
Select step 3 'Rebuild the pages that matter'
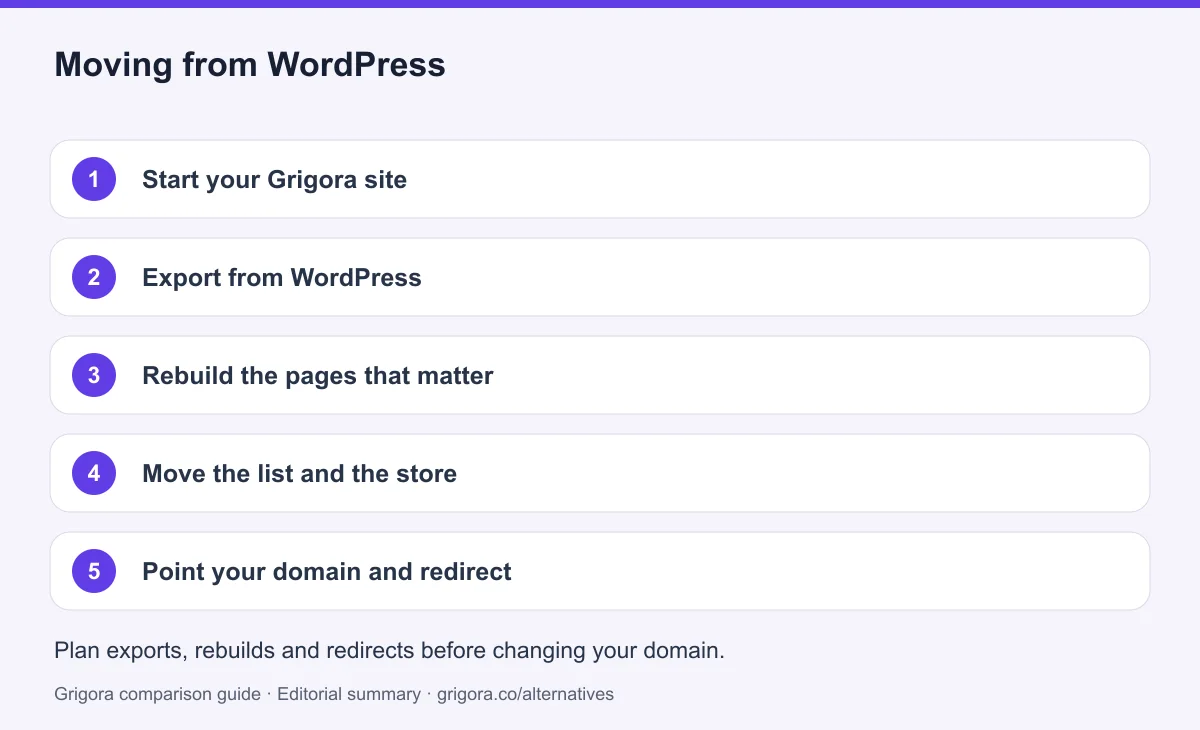click(x=600, y=375)
